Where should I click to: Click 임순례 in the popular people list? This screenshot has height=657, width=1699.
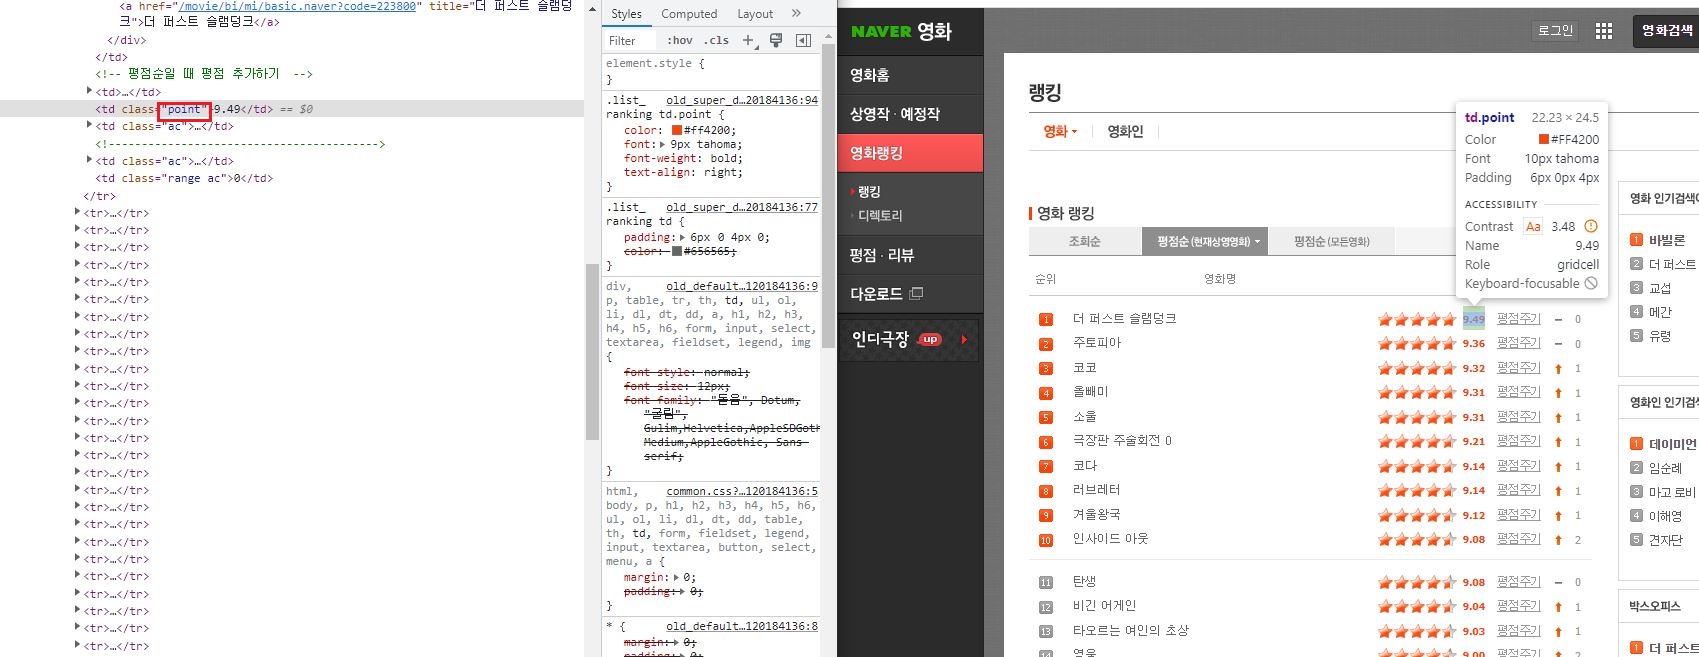1665,468
